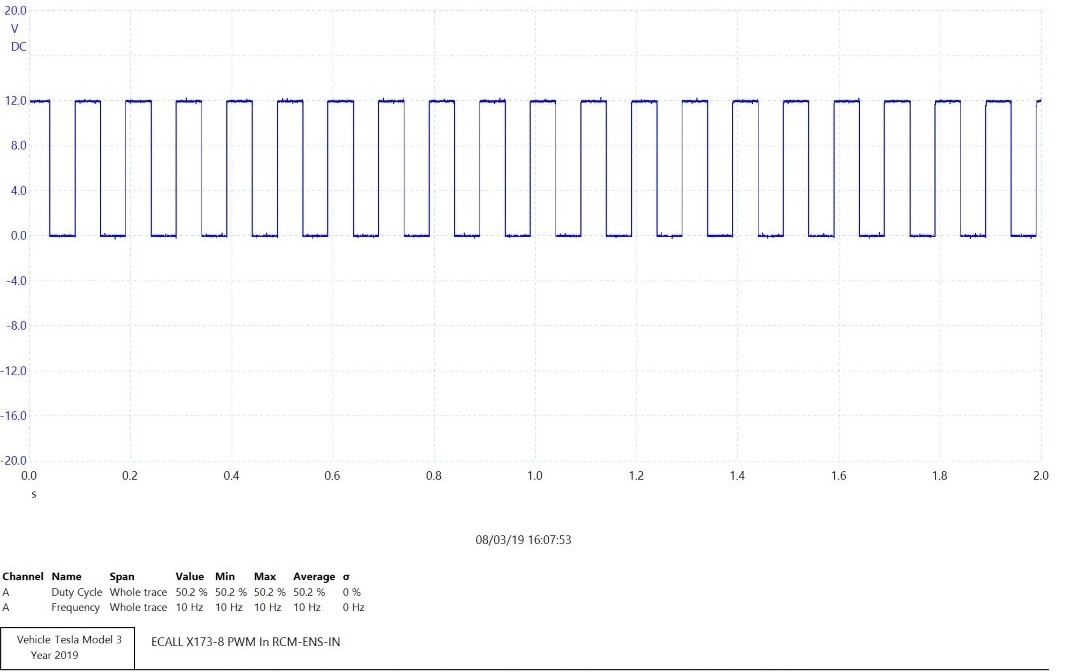1073x672 pixels.
Task: Click the 0.6 time axis marker
Action: [x=332, y=476]
